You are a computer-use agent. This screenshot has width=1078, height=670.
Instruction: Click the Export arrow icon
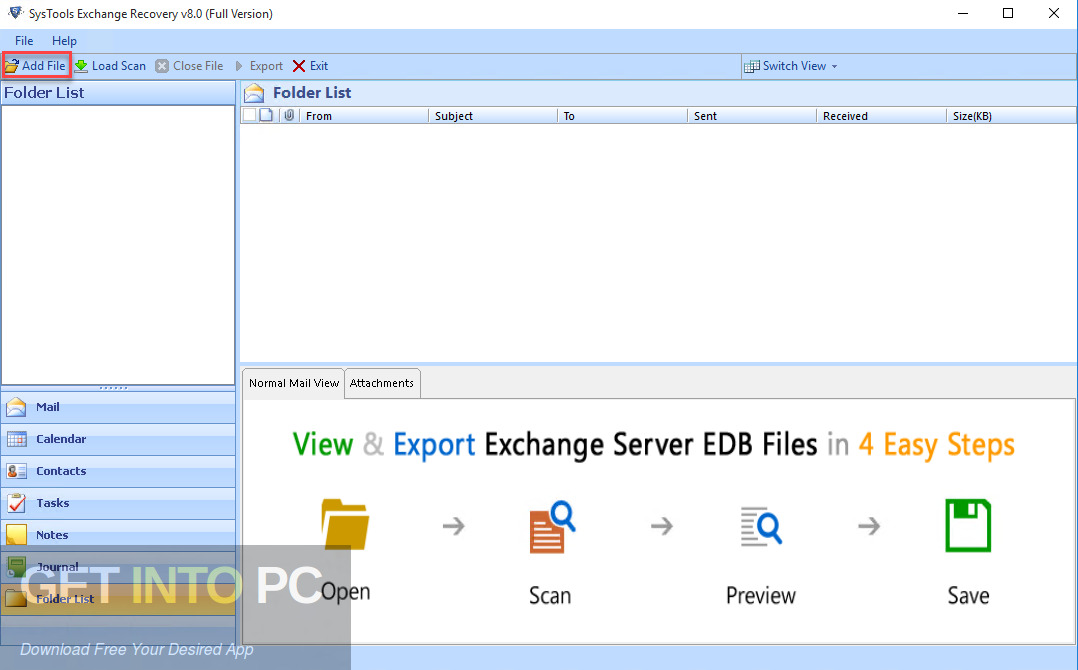pyautogui.click(x=239, y=66)
